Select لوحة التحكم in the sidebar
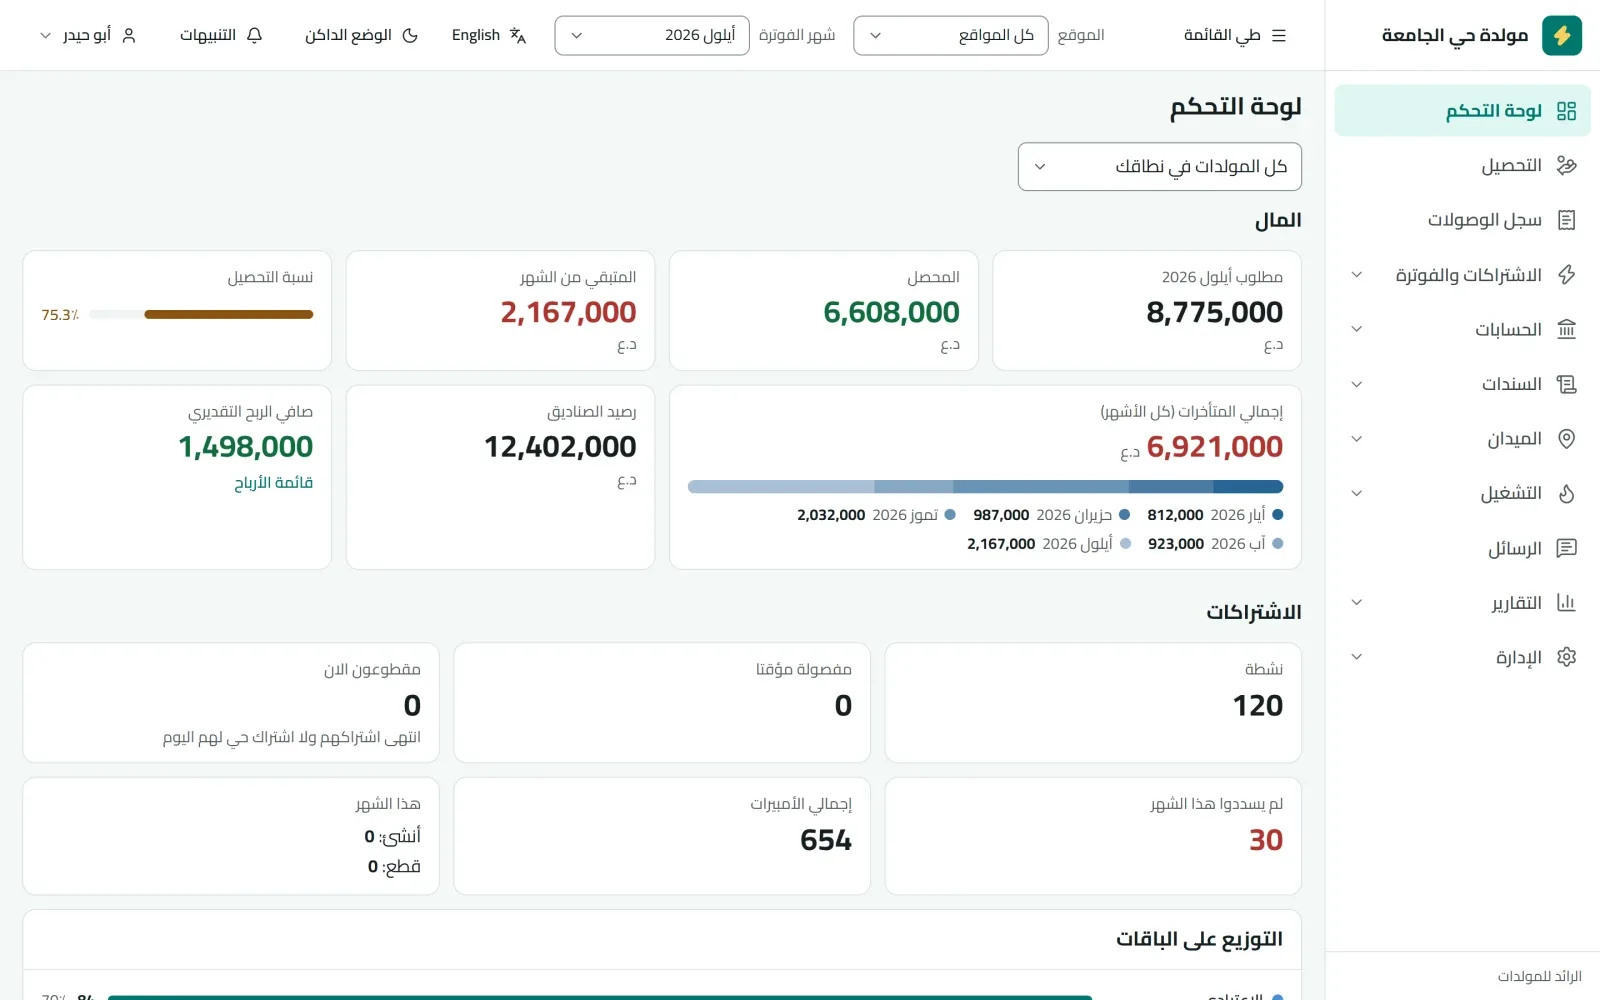Image resolution: width=1600 pixels, height=1000 pixels. tap(1462, 111)
